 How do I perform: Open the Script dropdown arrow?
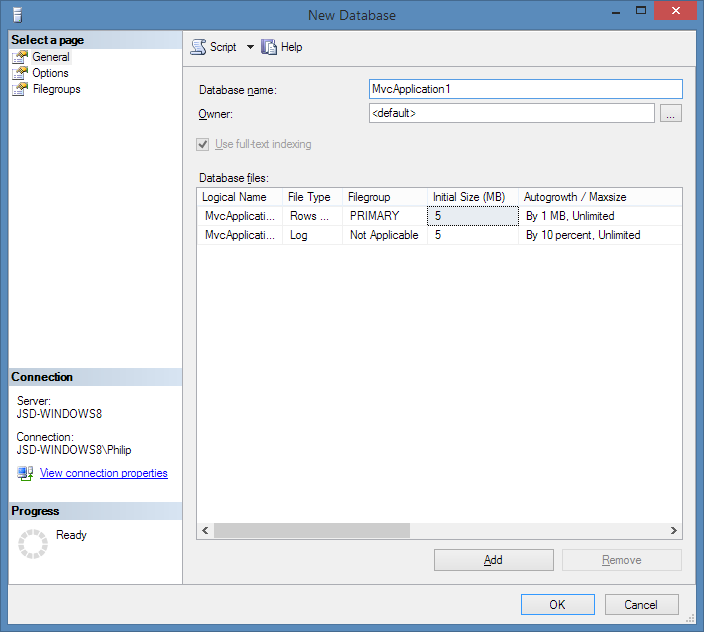(250, 47)
